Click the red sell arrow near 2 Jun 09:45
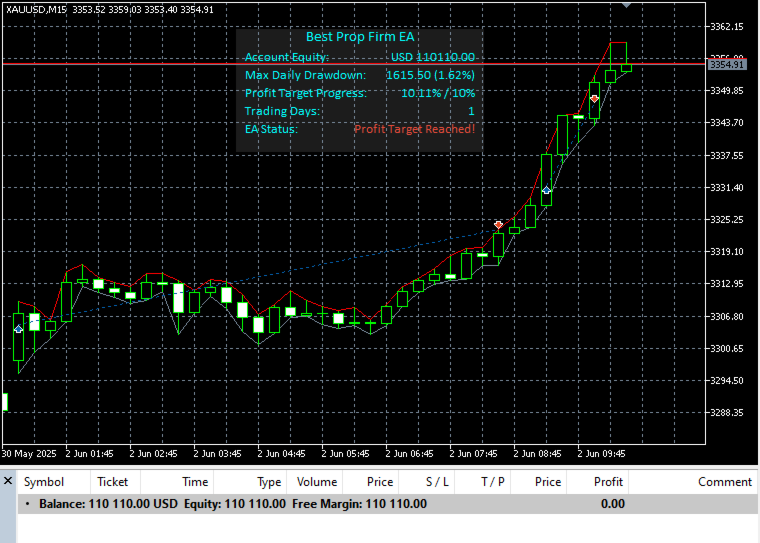 coord(594,99)
